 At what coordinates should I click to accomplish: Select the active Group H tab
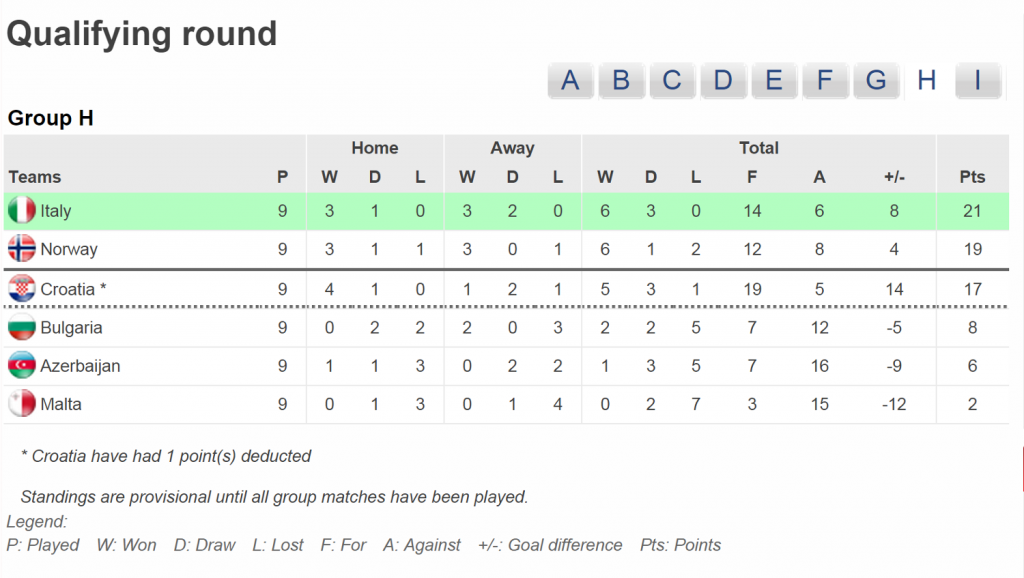[927, 81]
